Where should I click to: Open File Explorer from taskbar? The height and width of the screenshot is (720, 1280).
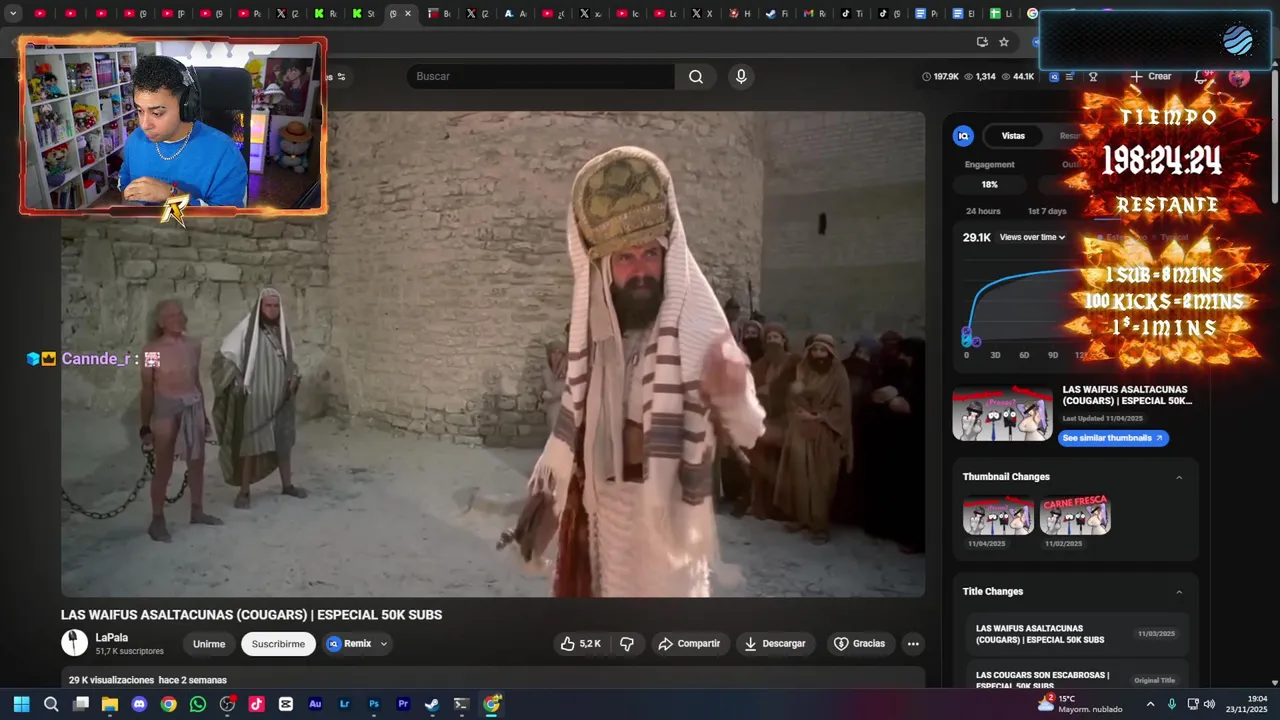point(110,704)
